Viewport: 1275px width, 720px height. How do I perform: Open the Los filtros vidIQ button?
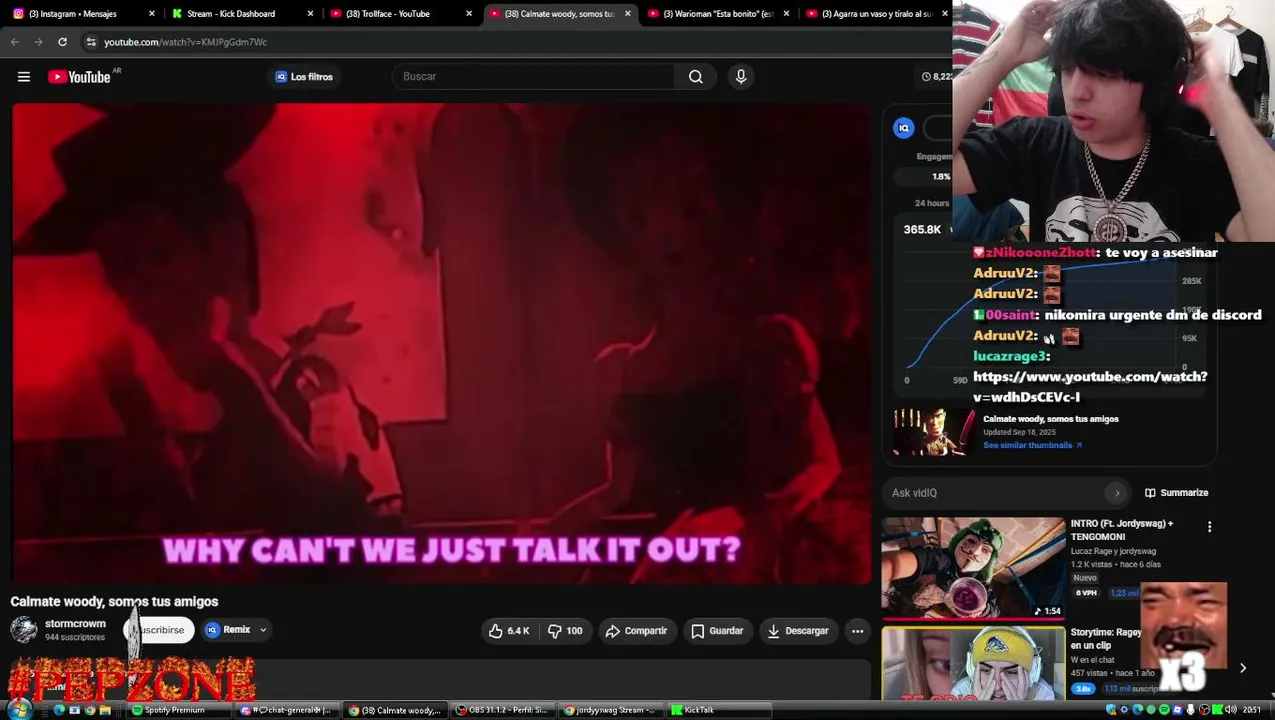tap(304, 77)
